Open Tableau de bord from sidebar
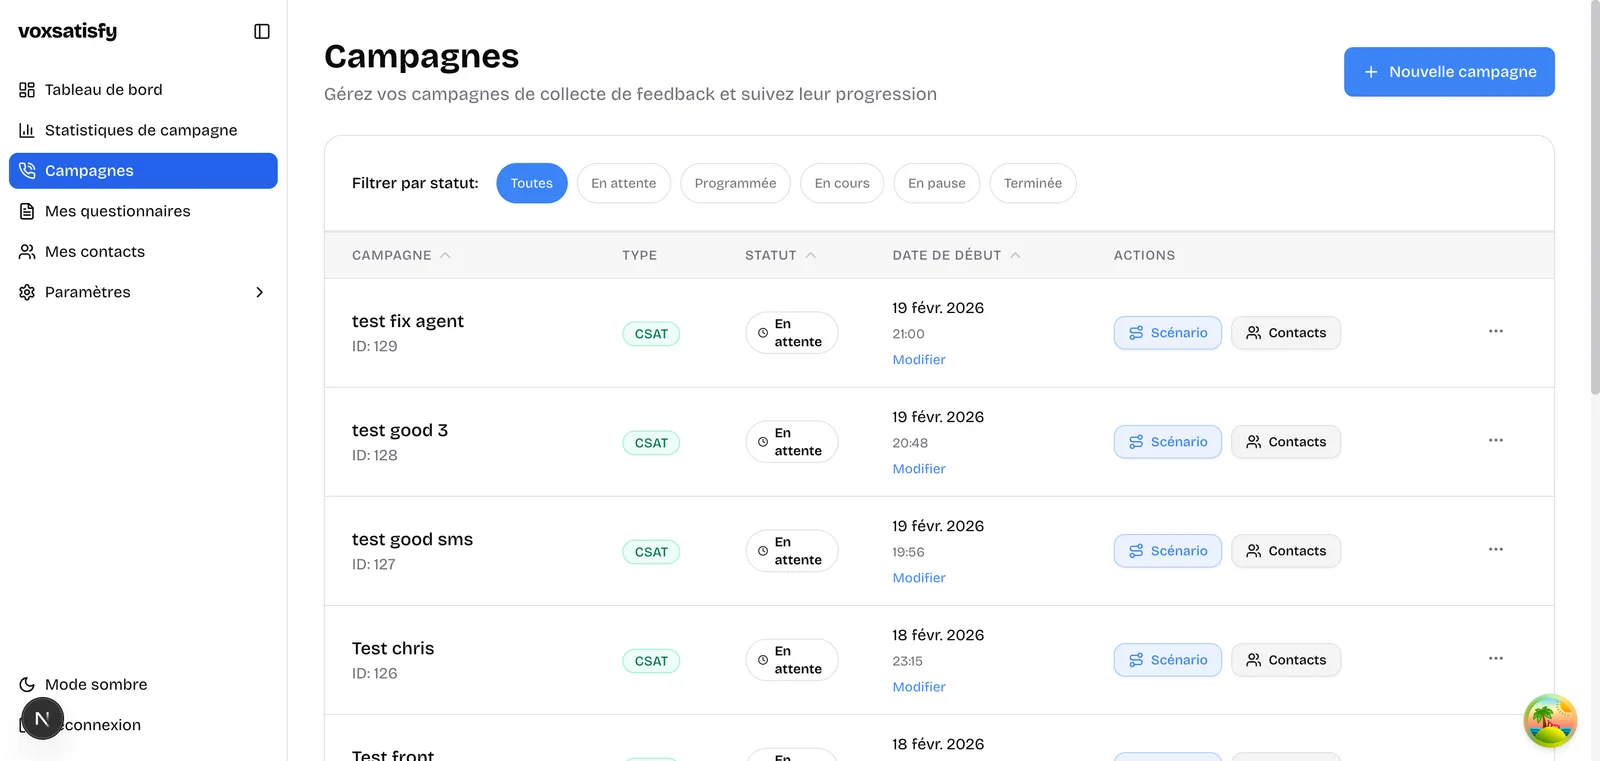The image size is (1600, 761). (143, 90)
